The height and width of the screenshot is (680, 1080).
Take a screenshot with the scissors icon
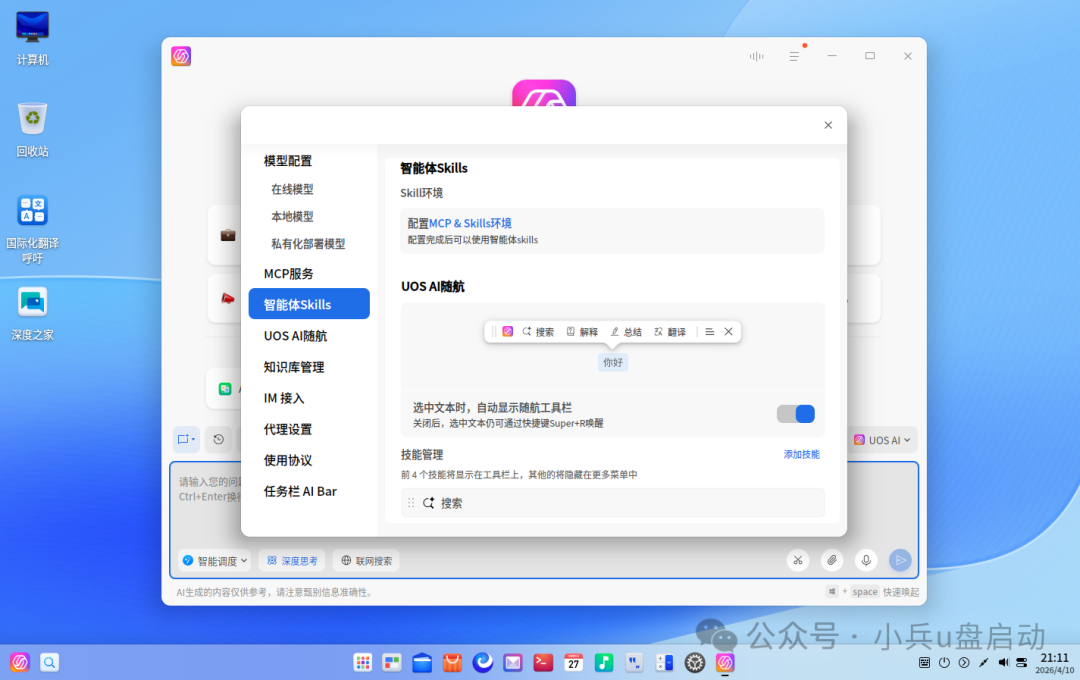(x=798, y=560)
